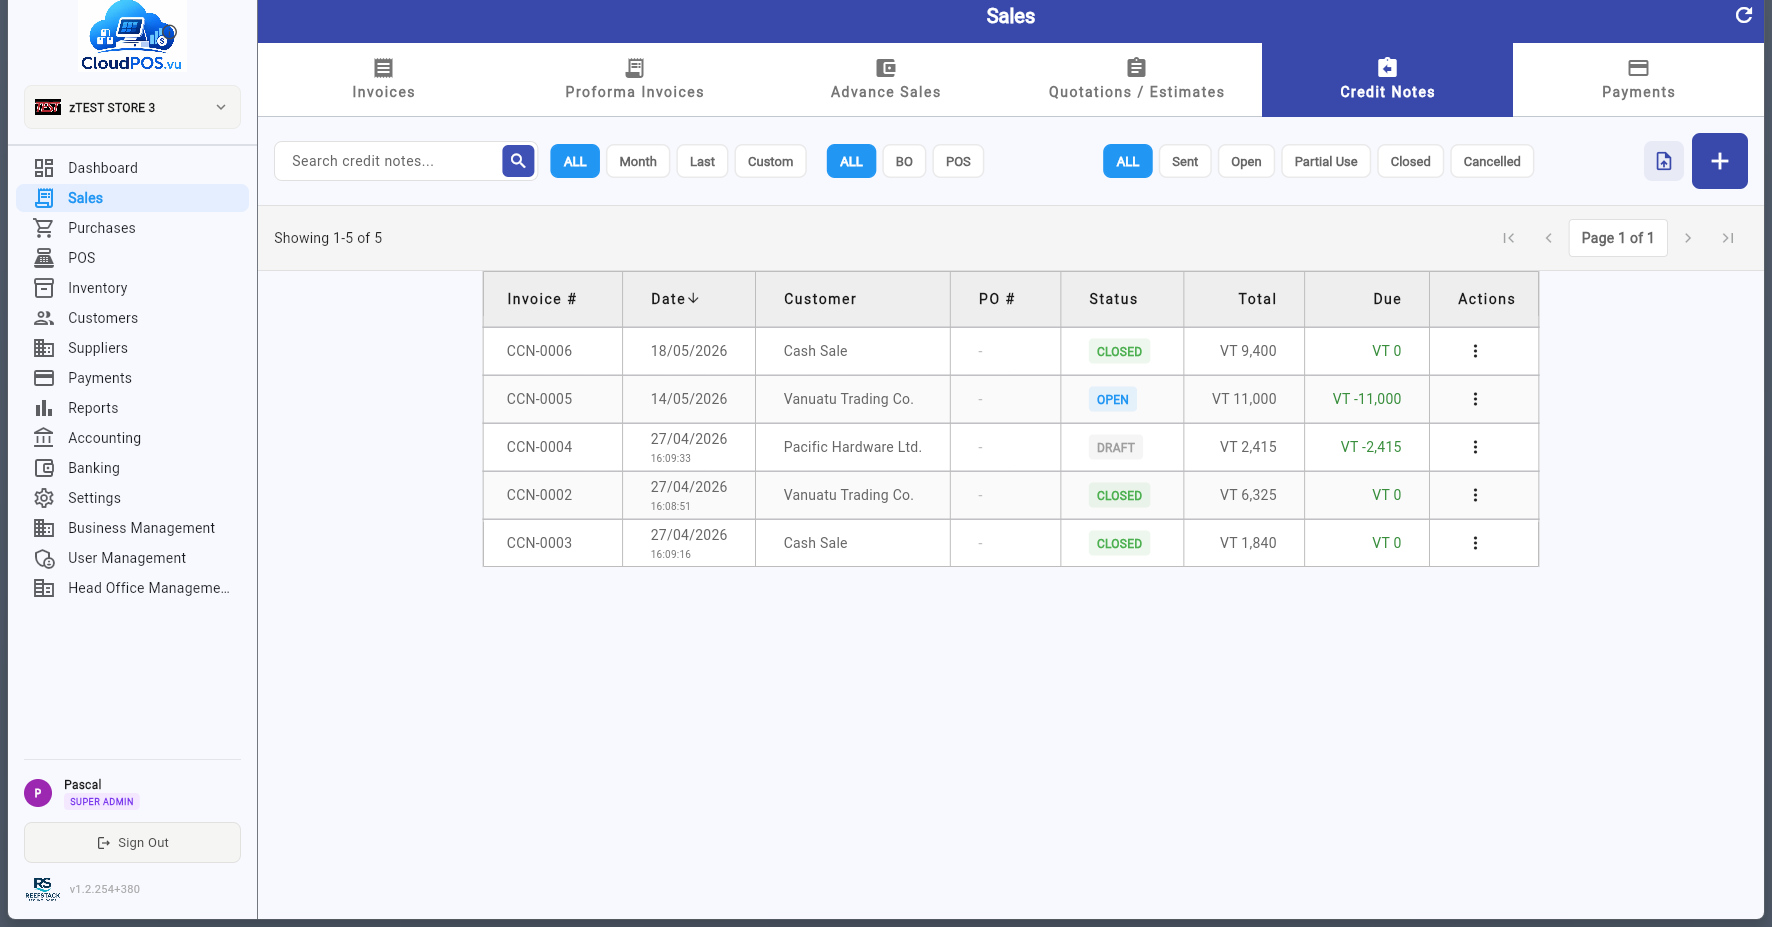1772x927 pixels.
Task: Click the Search credit notes field
Action: [x=388, y=161]
